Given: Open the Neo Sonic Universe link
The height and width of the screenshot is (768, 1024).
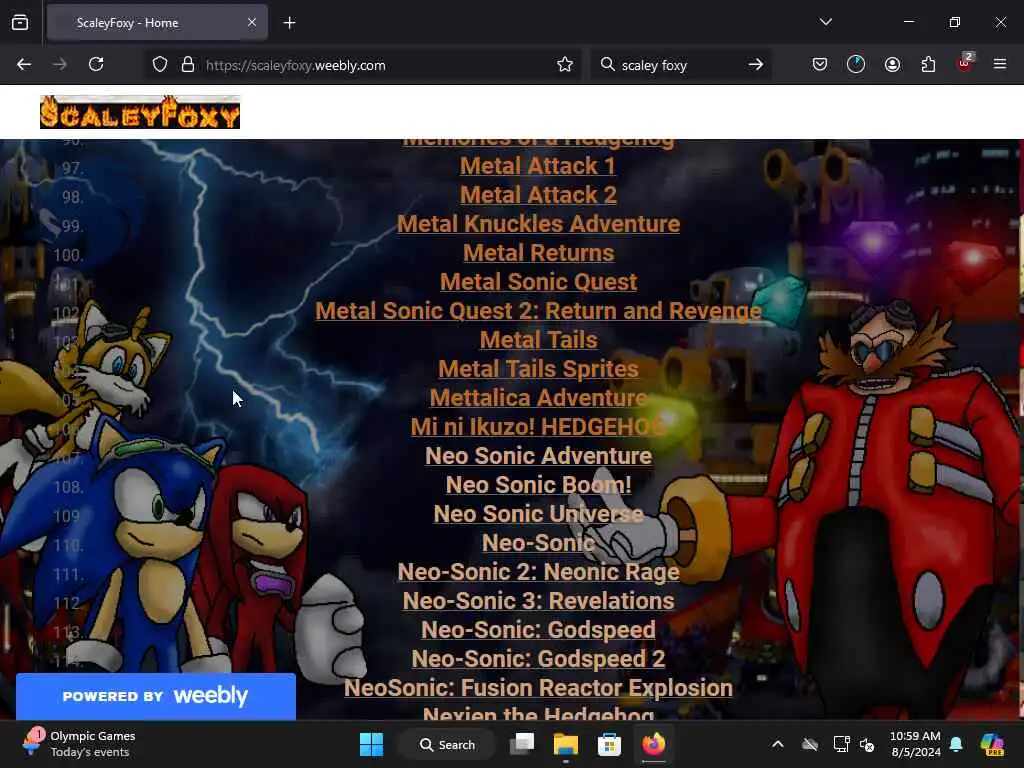Looking at the screenshot, I should tap(538, 514).
